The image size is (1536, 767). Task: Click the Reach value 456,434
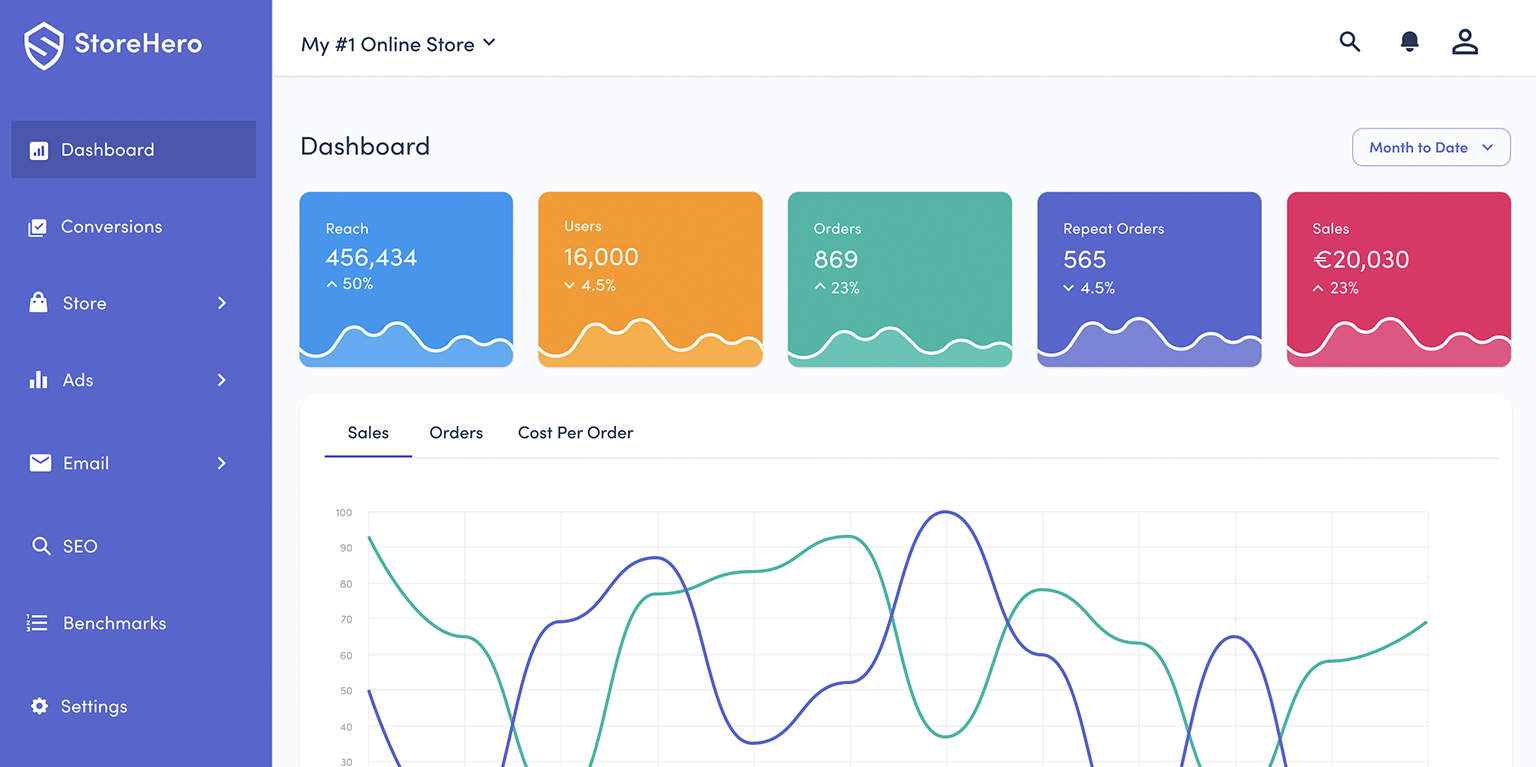371,257
